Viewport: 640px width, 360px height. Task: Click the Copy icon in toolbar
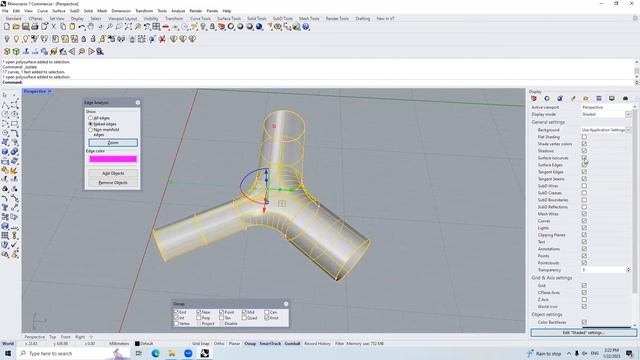click(63, 27)
